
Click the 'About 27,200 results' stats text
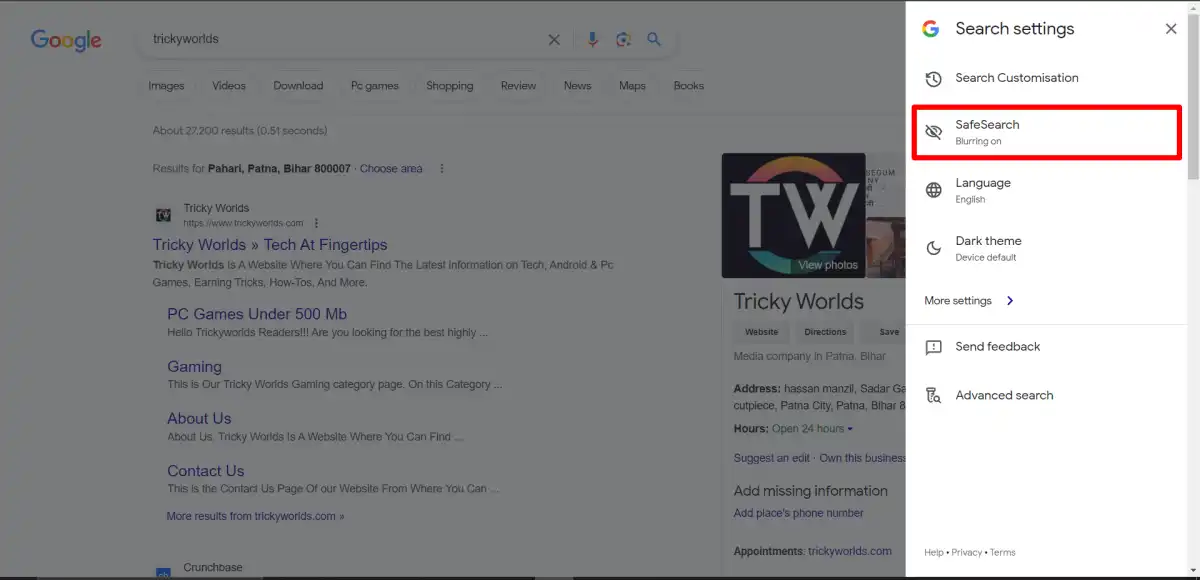(240, 131)
